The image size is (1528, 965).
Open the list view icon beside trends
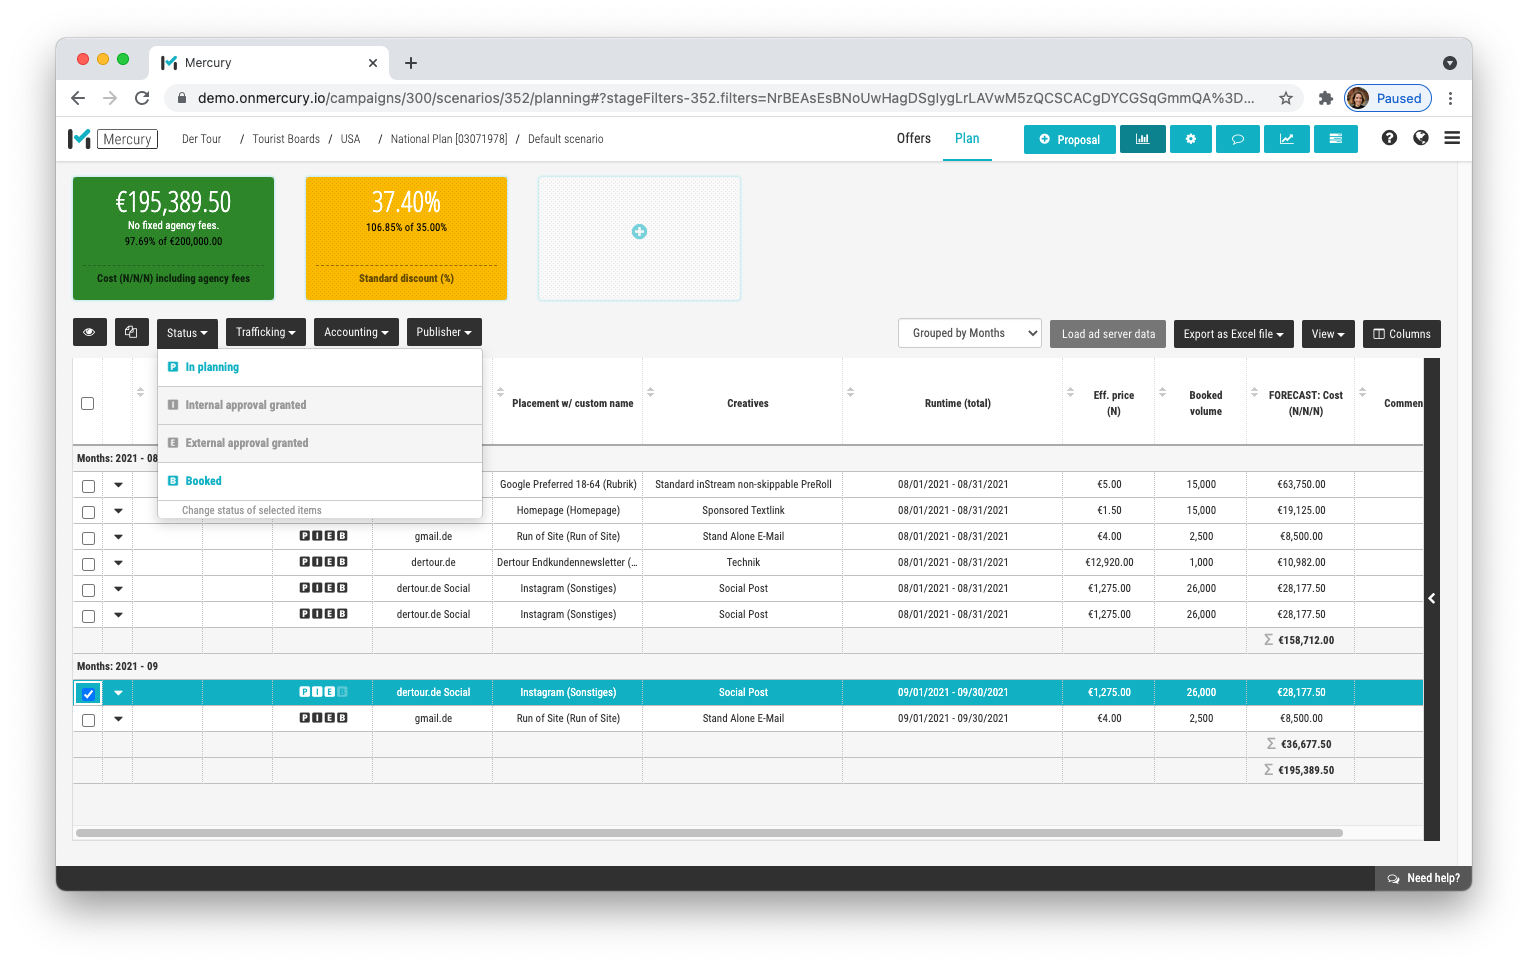tap(1335, 139)
